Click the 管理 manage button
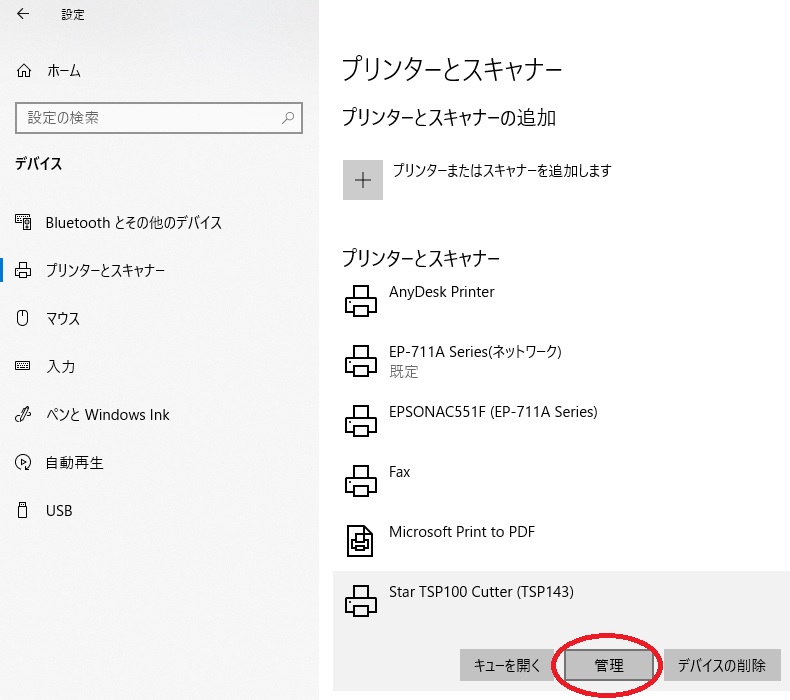The height and width of the screenshot is (700, 790). (x=609, y=665)
